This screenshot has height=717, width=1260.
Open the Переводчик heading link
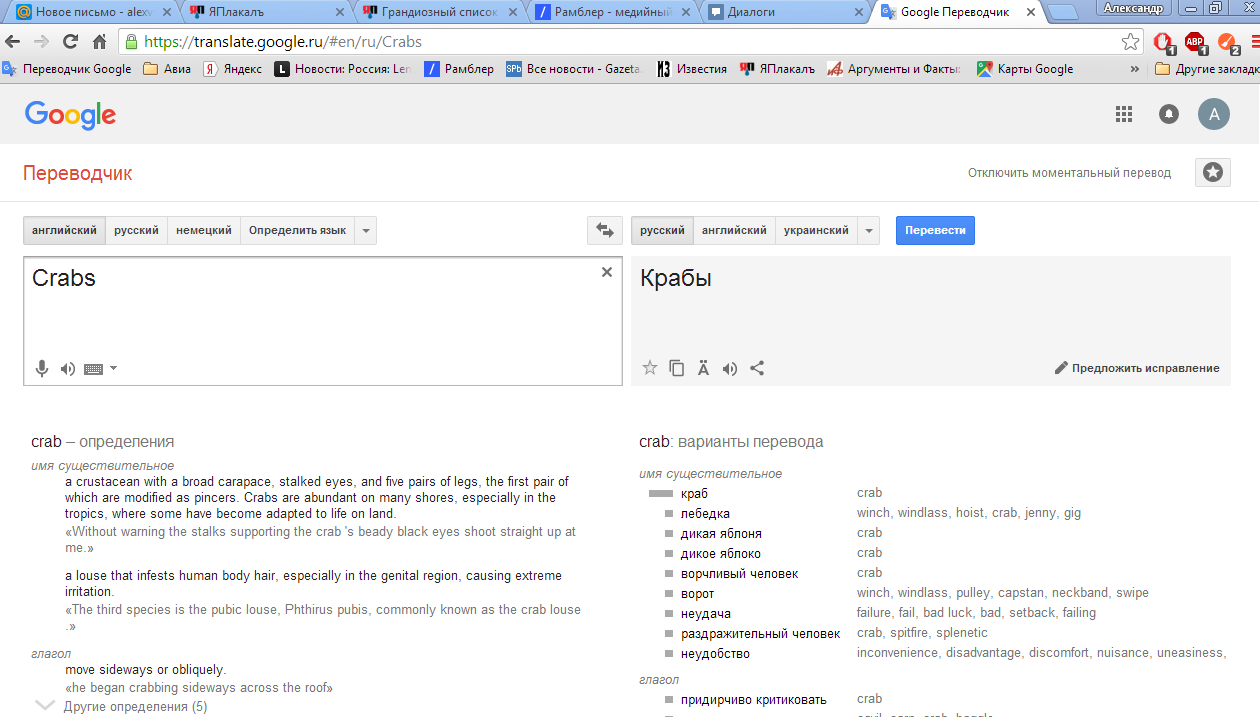pyautogui.click(x=77, y=173)
